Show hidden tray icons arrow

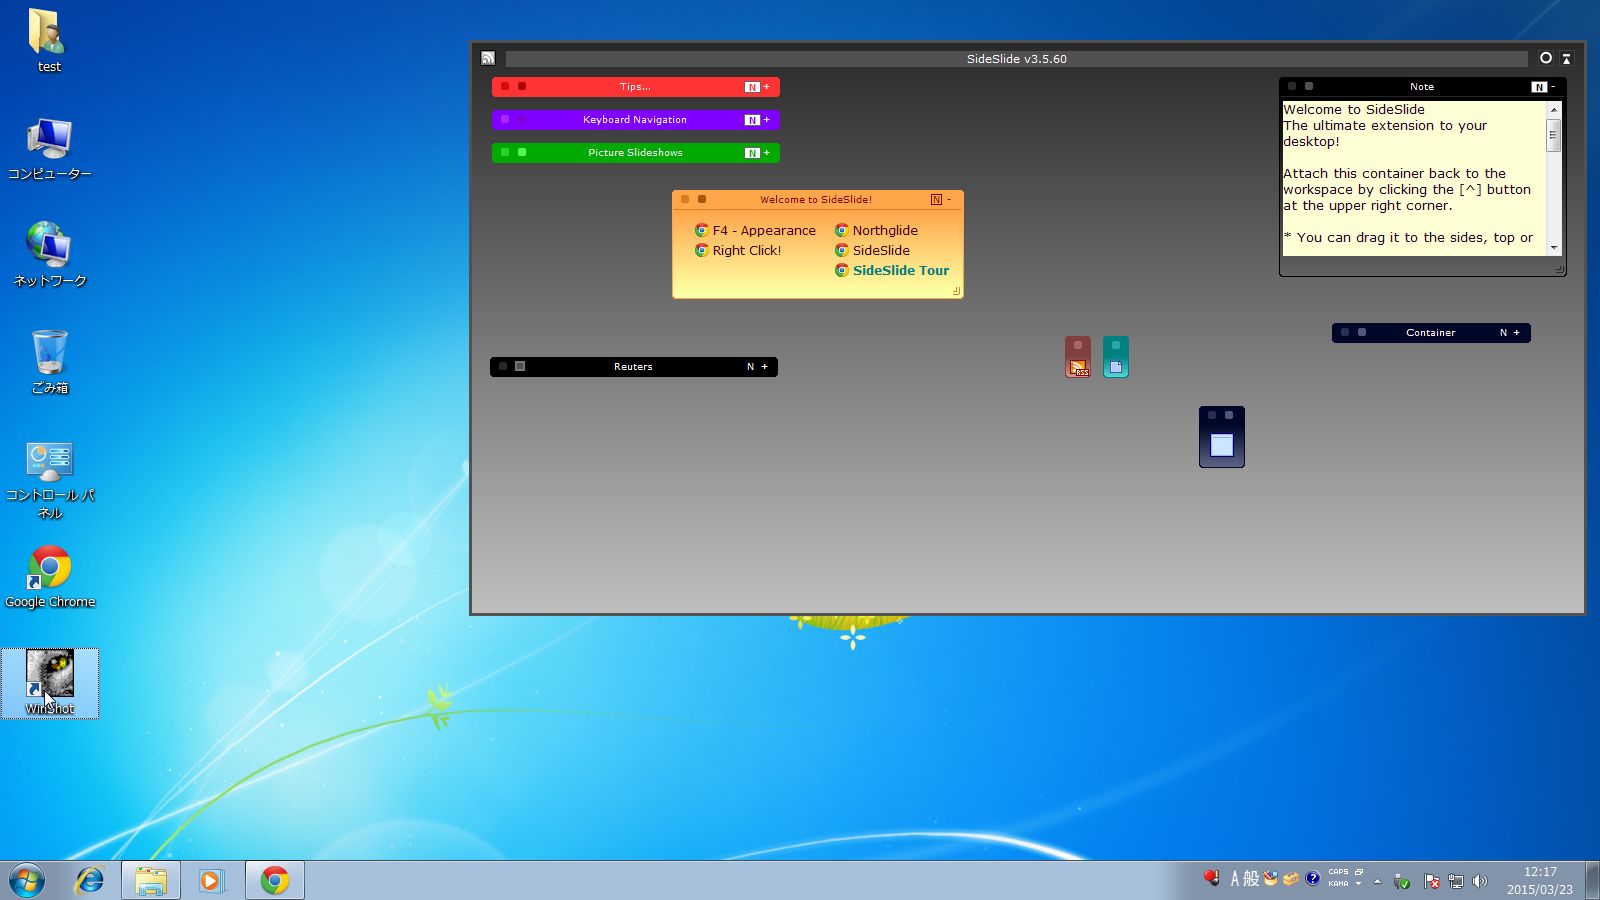point(1377,881)
